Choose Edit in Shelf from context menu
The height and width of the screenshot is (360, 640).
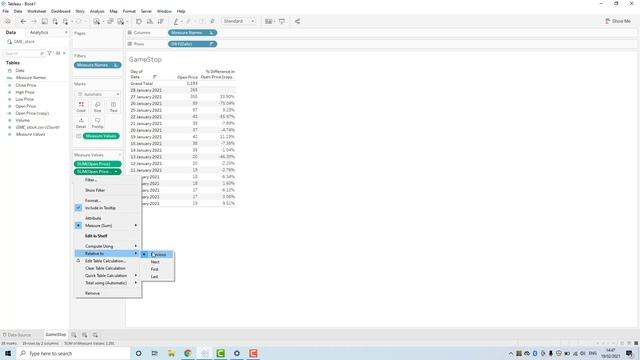(108, 236)
